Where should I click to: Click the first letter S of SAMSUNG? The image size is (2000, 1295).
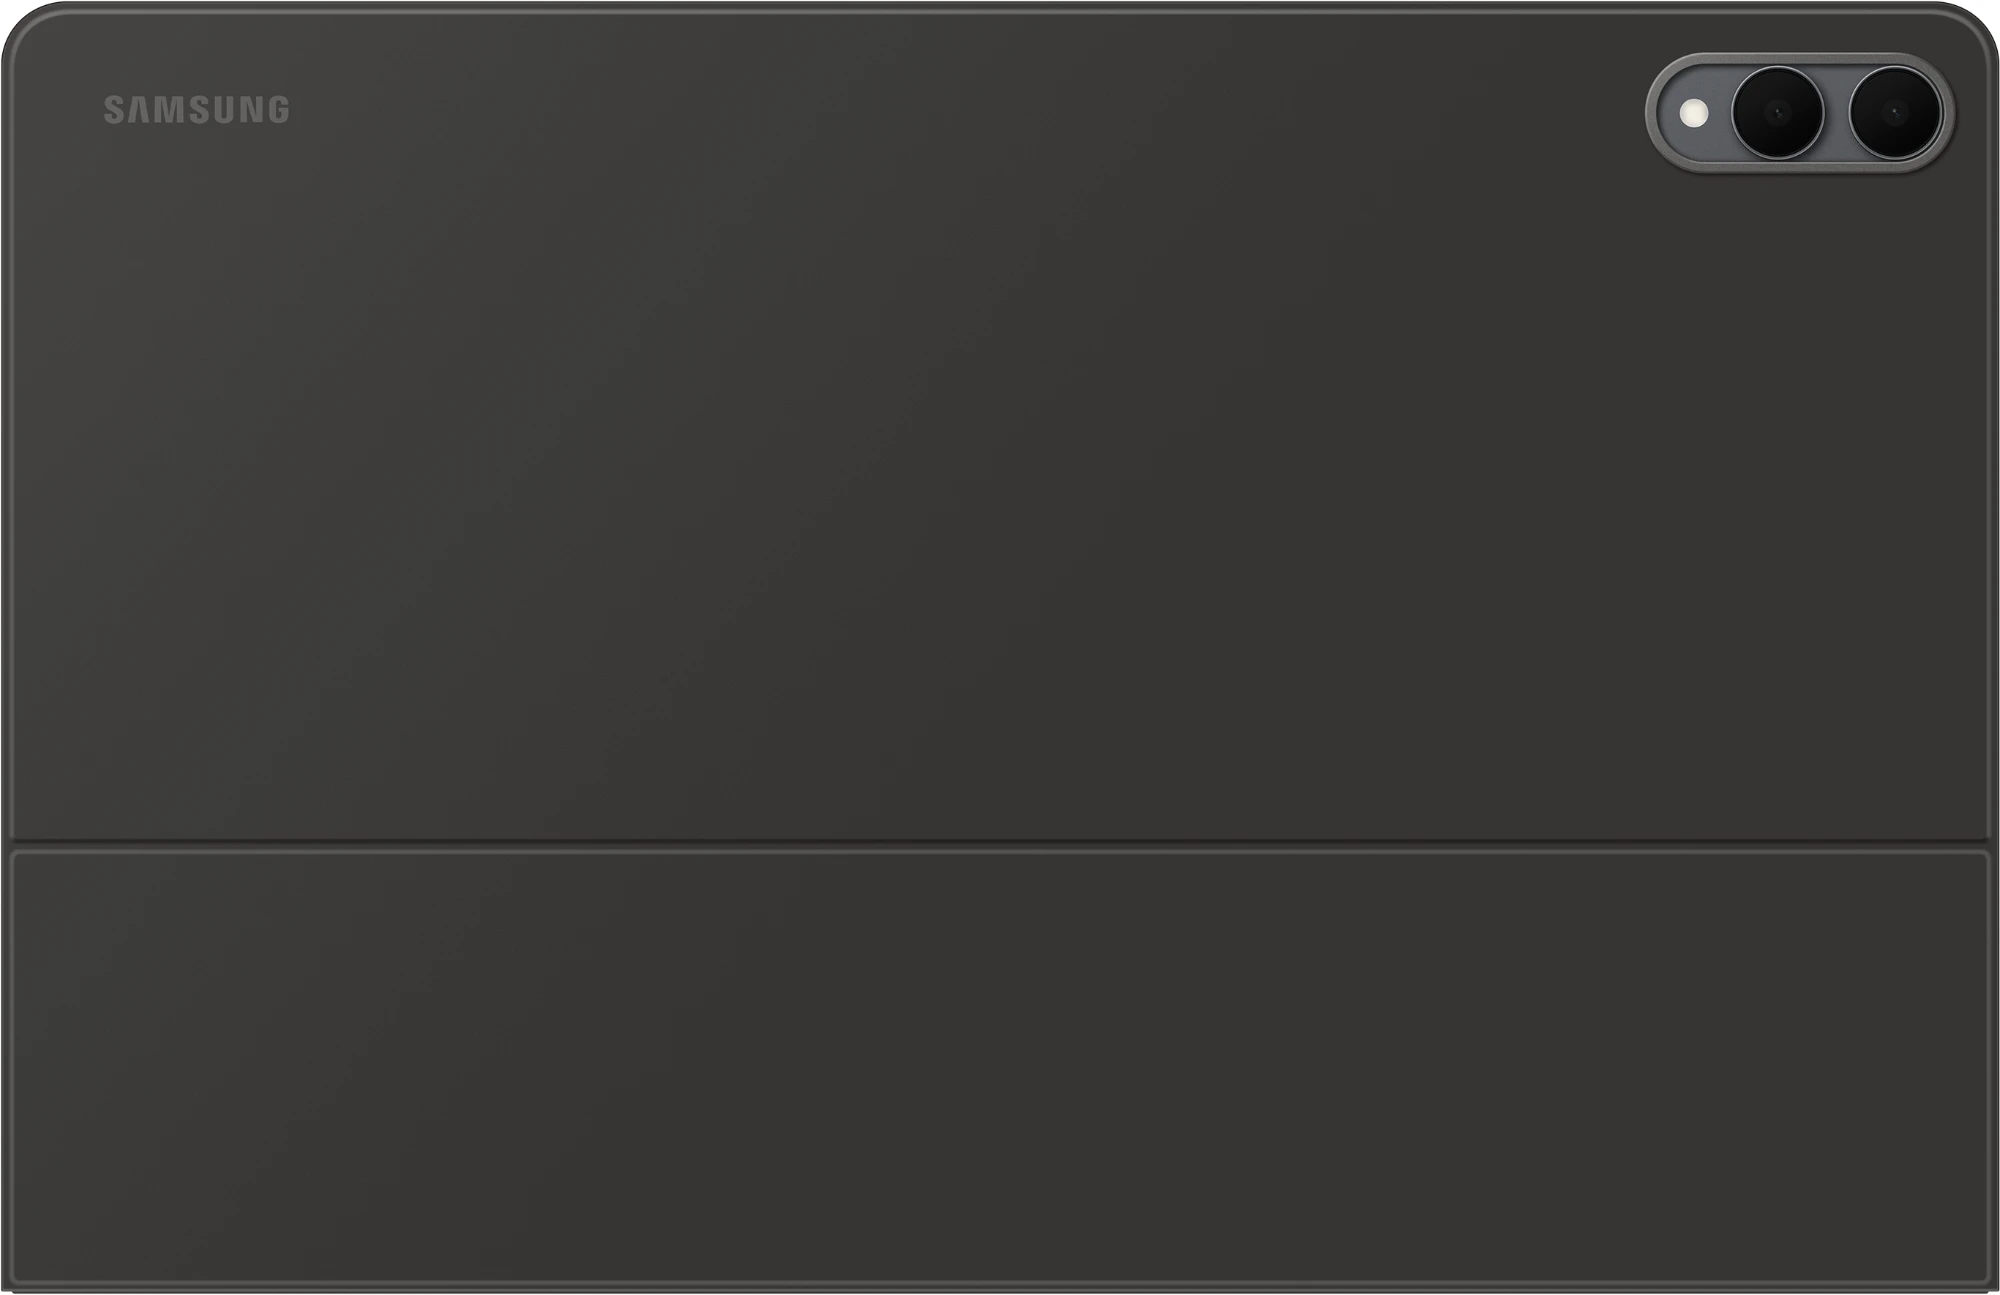(x=116, y=110)
